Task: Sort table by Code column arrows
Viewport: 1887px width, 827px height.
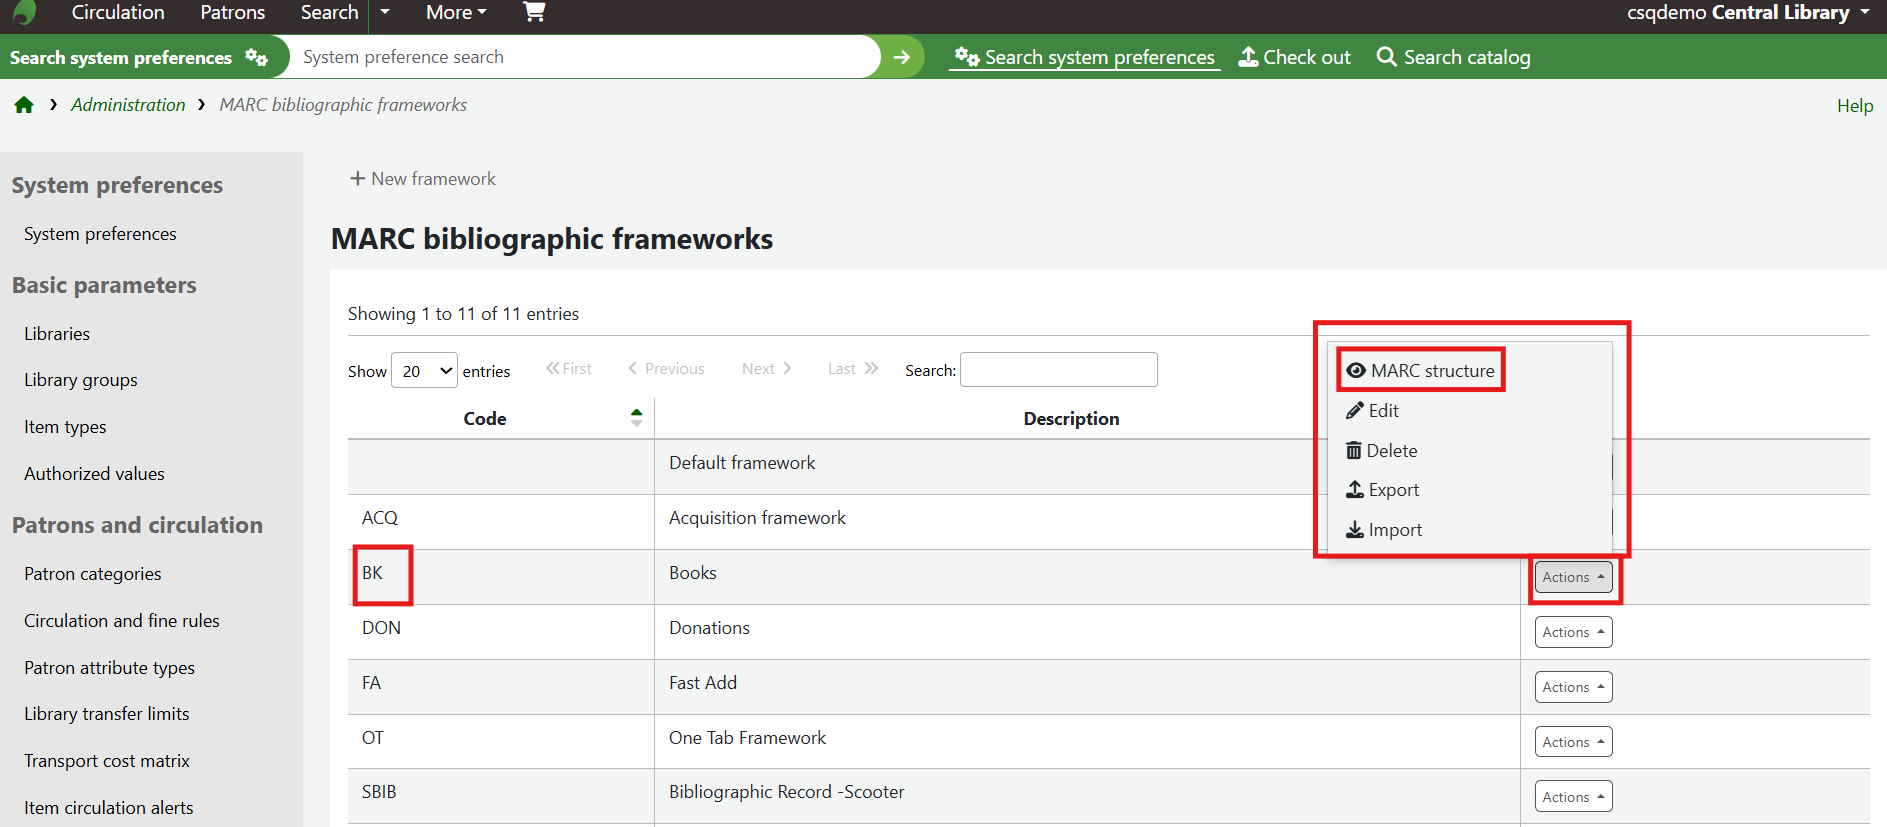Action: click(x=636, y=418)
